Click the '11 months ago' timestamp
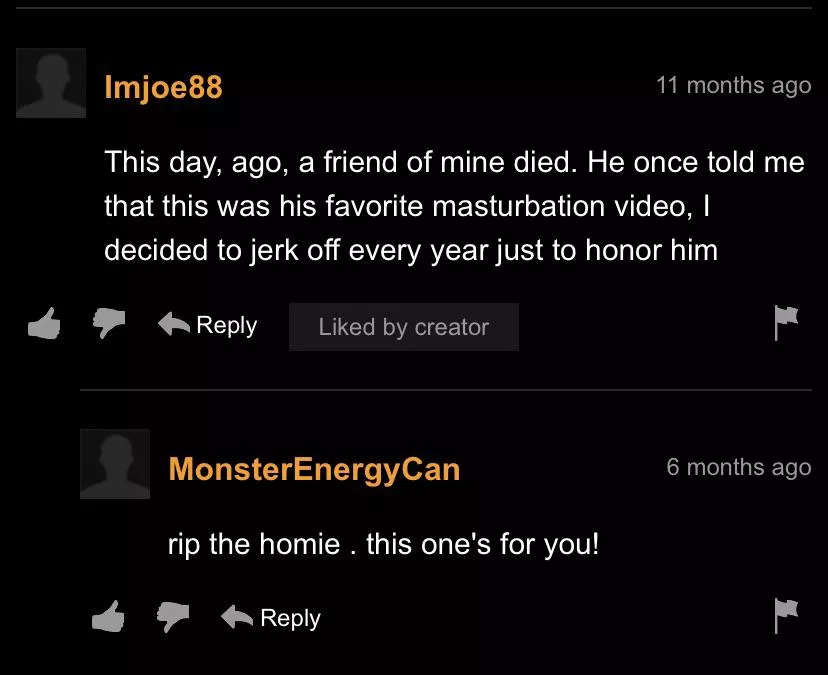This screenshot has width=828, height=675. pos(733,86)
